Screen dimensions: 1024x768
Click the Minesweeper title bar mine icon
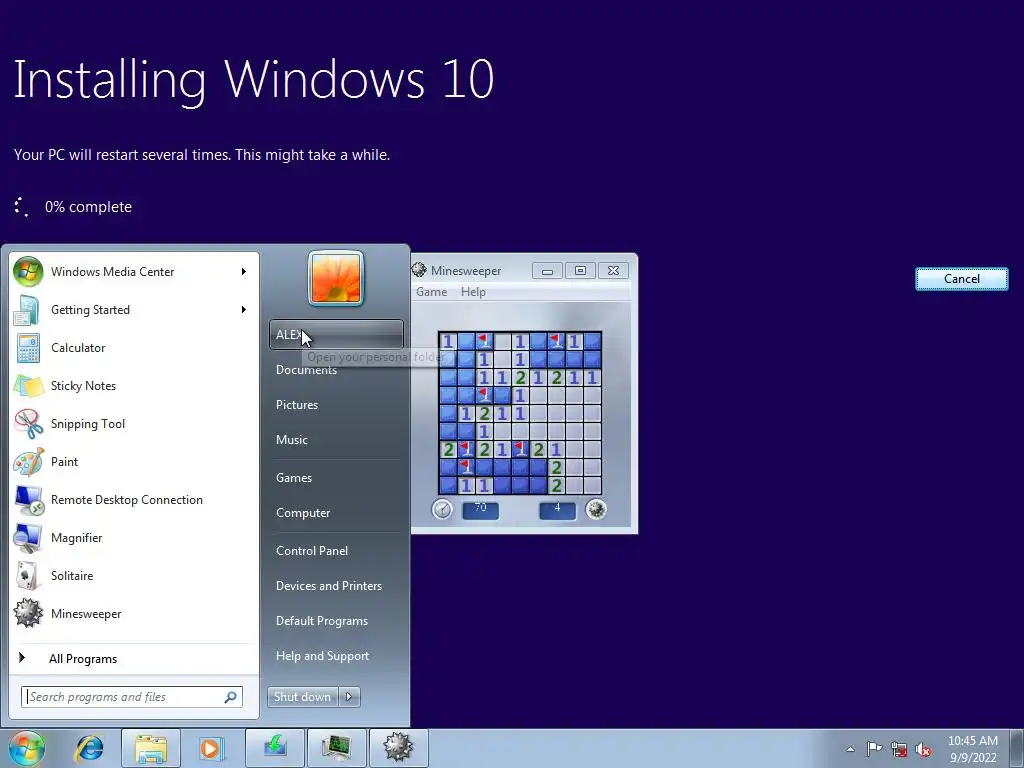click(419, 270)
